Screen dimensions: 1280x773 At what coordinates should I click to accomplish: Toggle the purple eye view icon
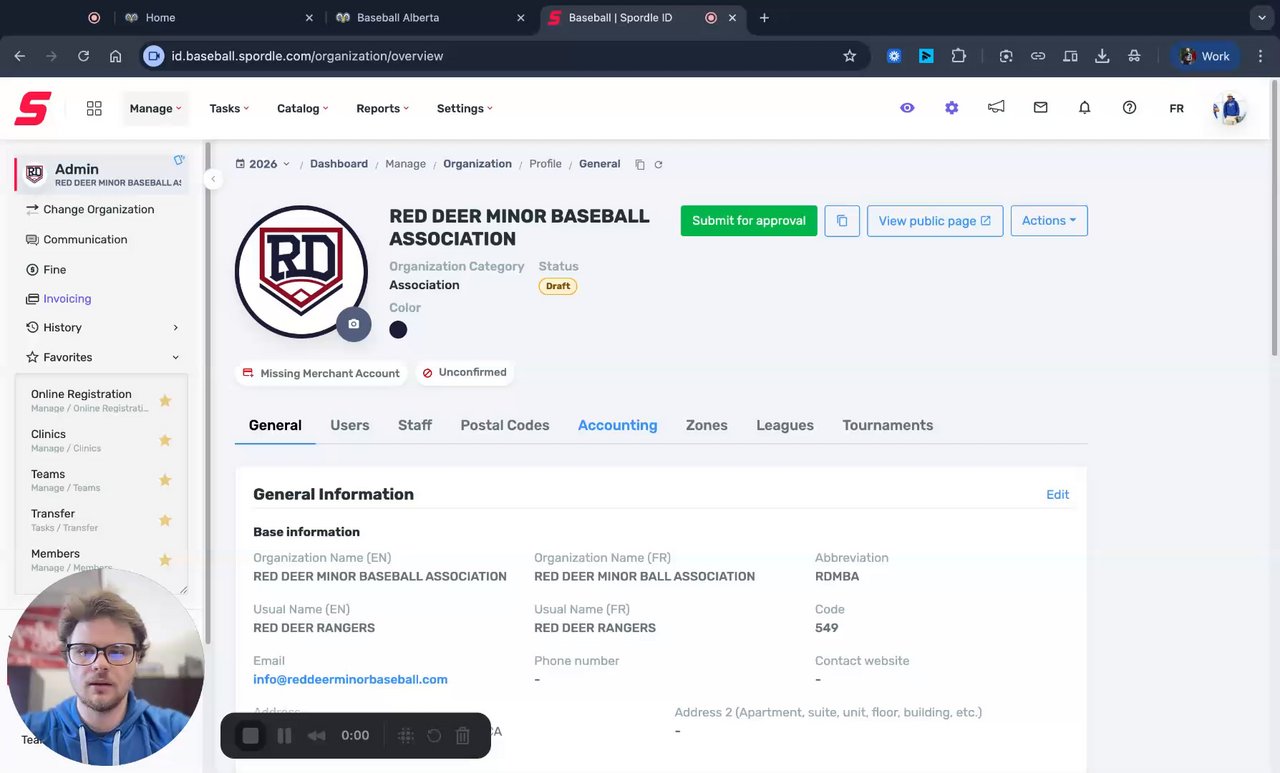pyautogui.click(x=907, y=108)
